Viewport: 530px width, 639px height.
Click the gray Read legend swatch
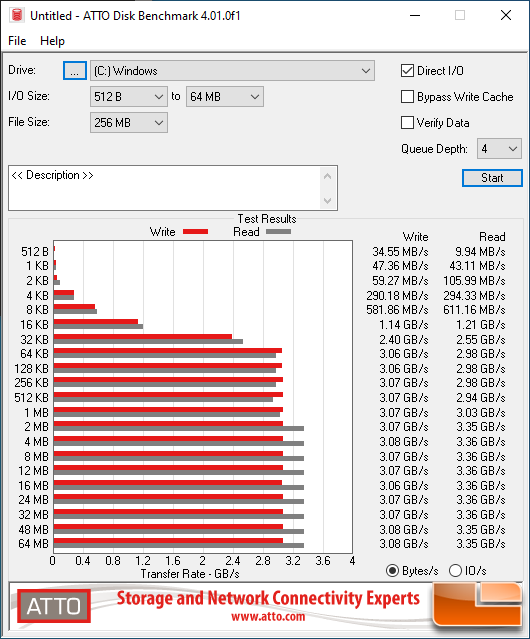(x=279, y=231)
